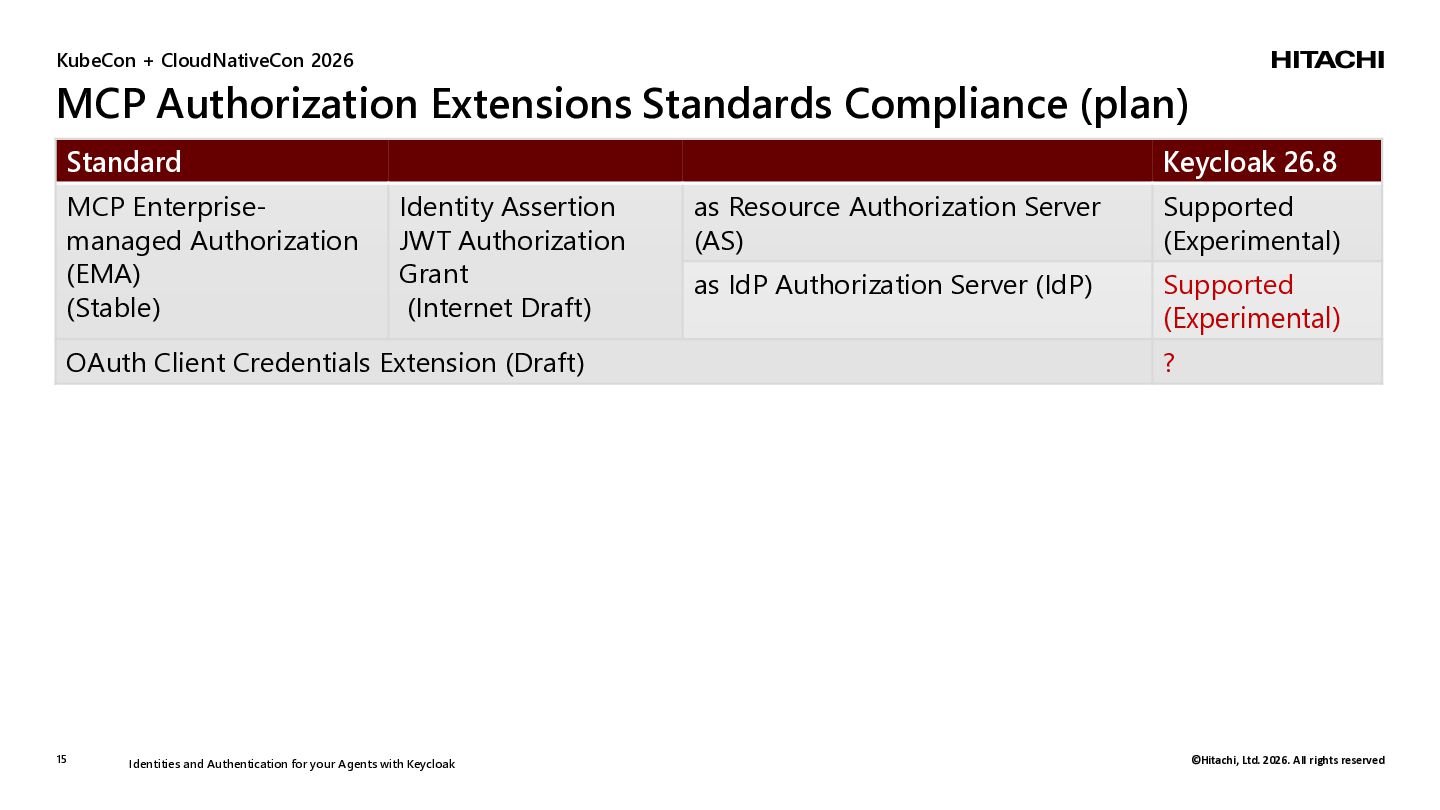Click the "as Resource Authorization Server (AS)" cell

(x=917, y=223)
